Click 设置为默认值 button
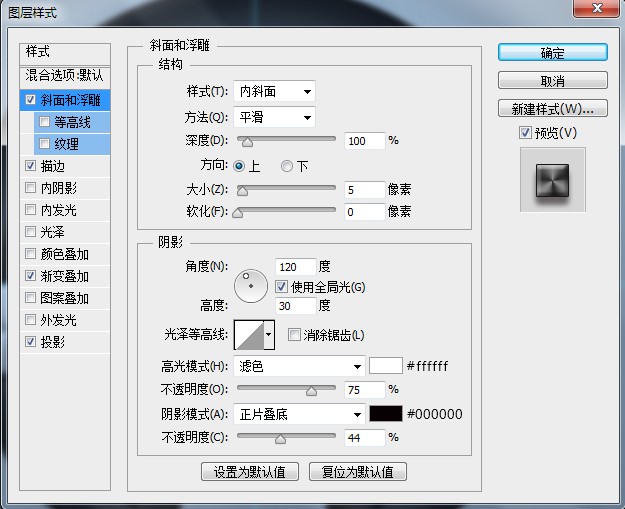The image size is (625, 509). 250,472
